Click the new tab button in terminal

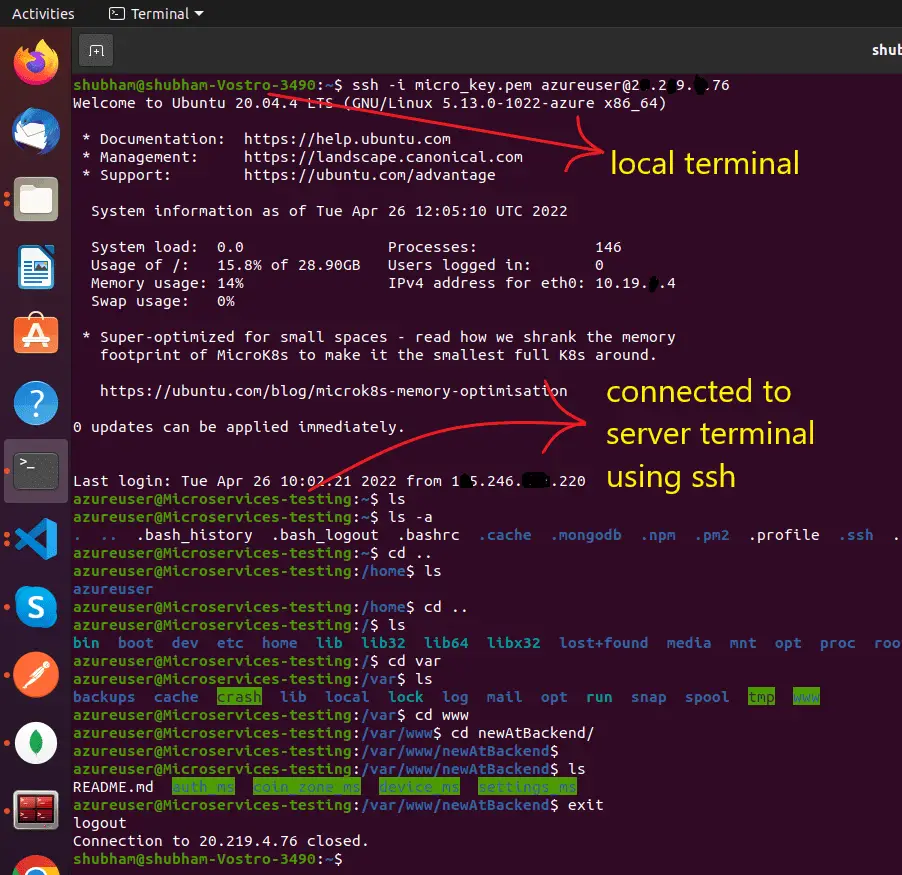(x=96, y=51)
